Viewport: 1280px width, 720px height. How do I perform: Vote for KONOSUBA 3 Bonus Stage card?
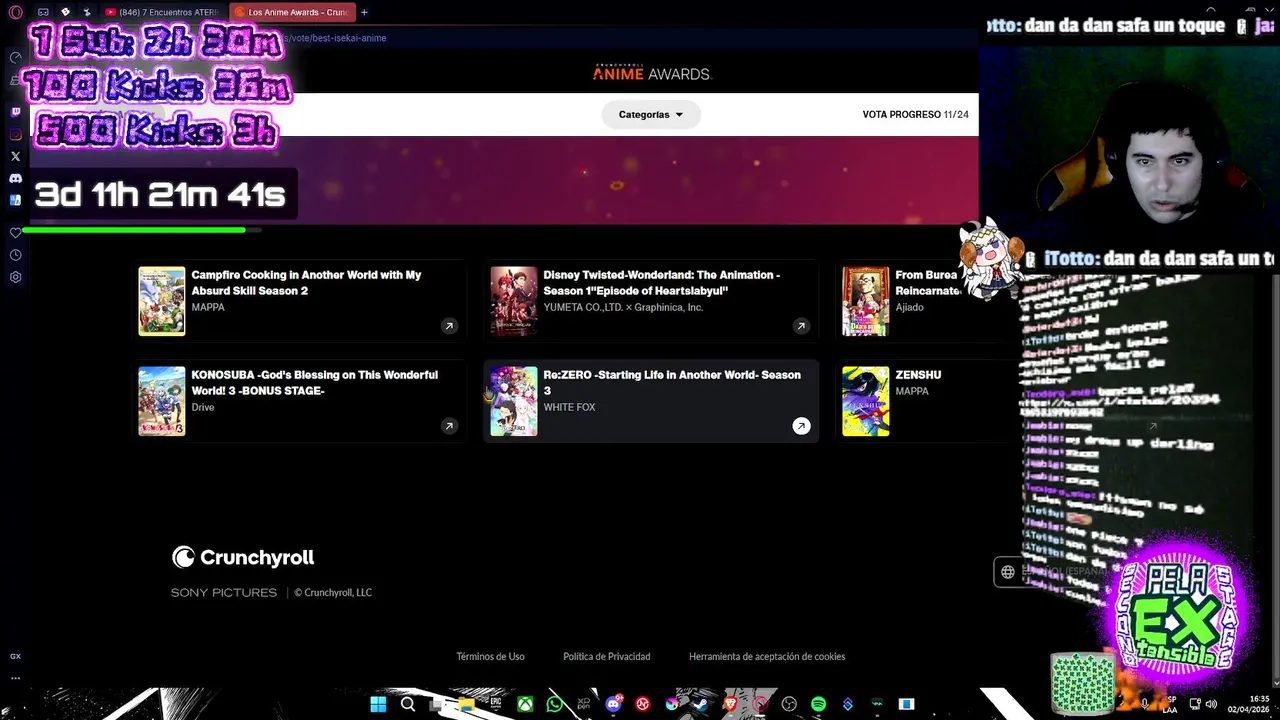pos(299,401)
